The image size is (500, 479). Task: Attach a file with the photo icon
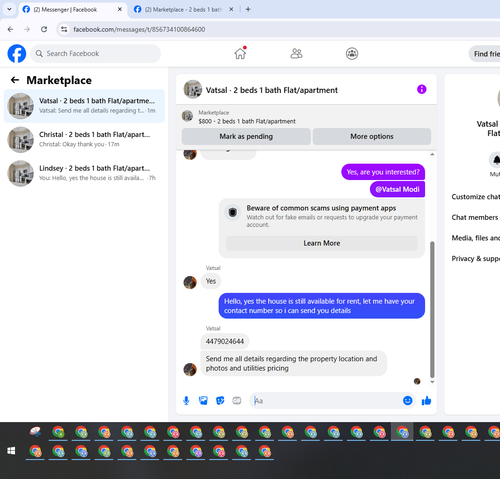coord(203,401)
